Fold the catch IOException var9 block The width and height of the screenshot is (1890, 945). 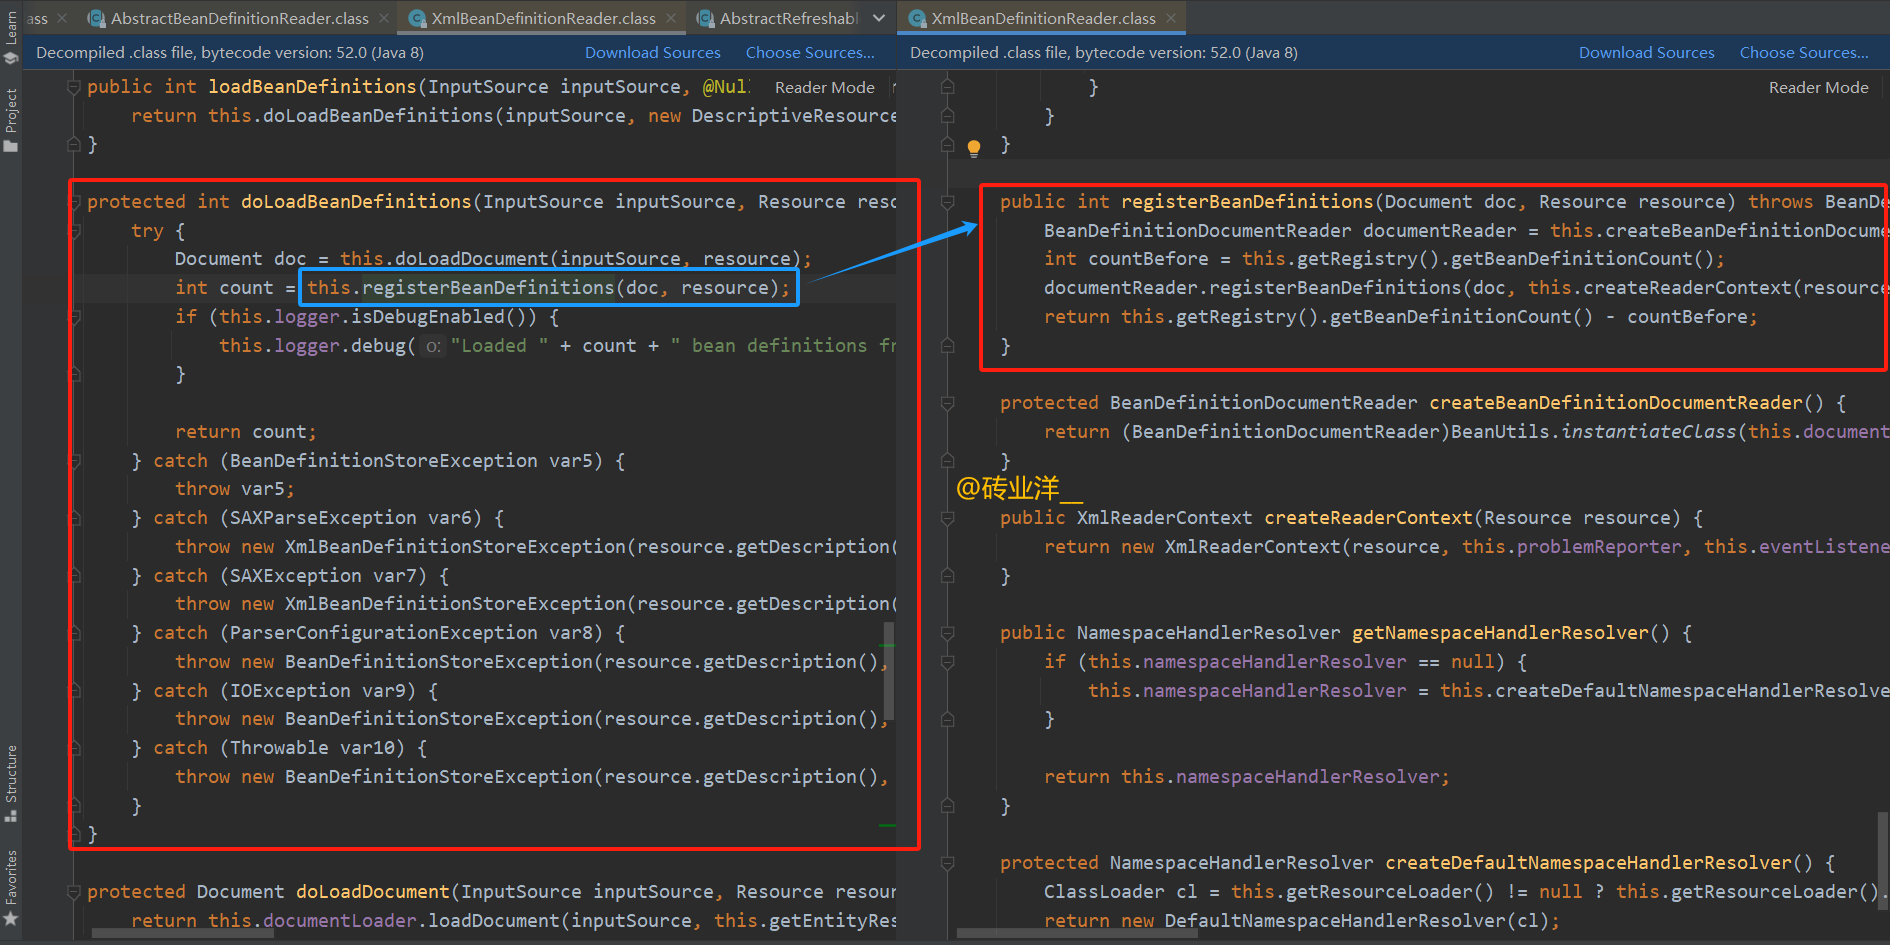73,691
